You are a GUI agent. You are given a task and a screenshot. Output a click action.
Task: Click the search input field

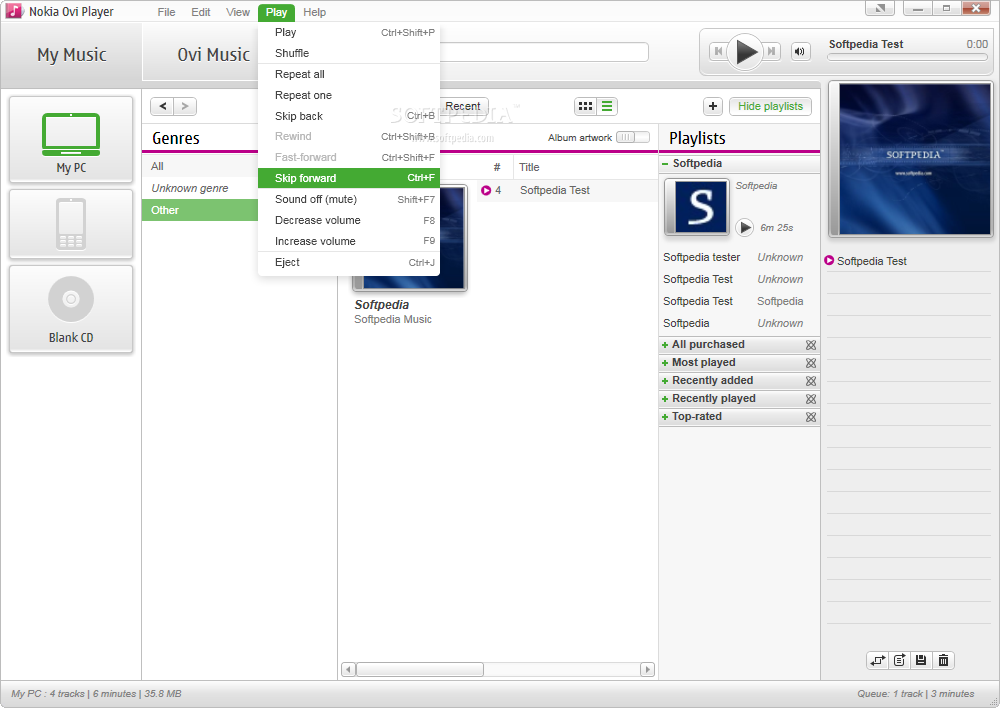pyautogui.click(x=544, y=52)
